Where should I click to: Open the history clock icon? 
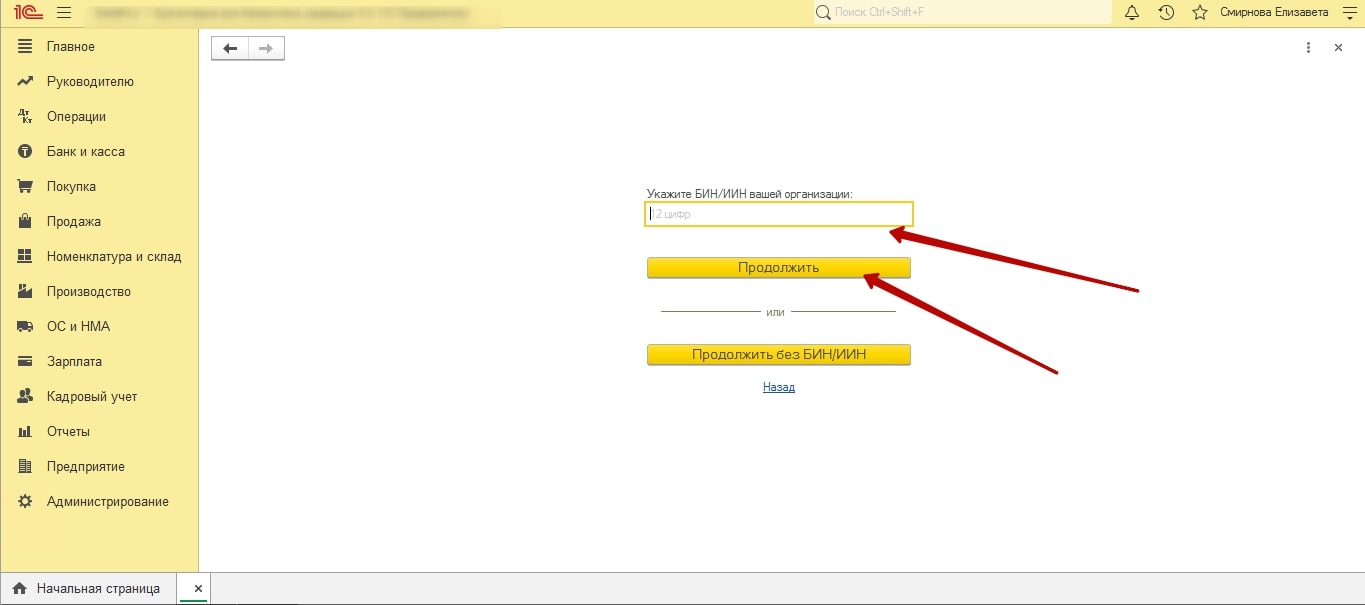click(1166, 13)
